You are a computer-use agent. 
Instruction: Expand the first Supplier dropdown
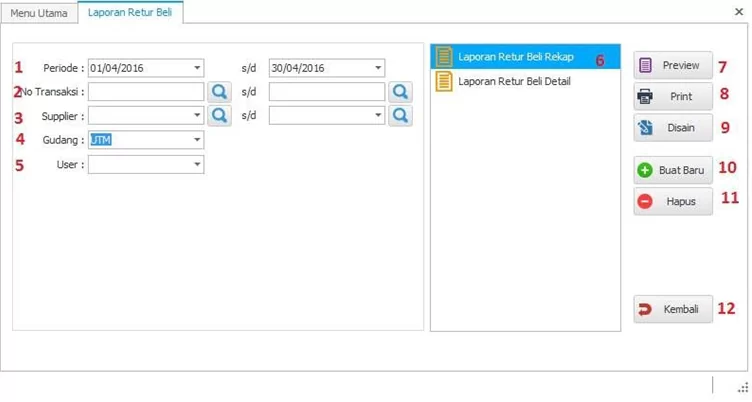tap(197, 116)
